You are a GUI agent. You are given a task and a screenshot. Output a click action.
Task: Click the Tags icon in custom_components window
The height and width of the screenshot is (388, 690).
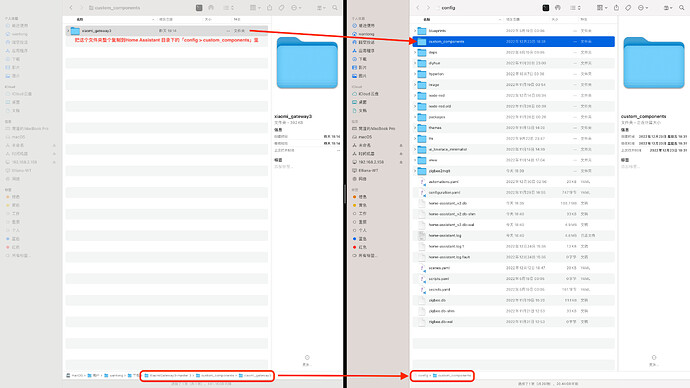[281, 8]
